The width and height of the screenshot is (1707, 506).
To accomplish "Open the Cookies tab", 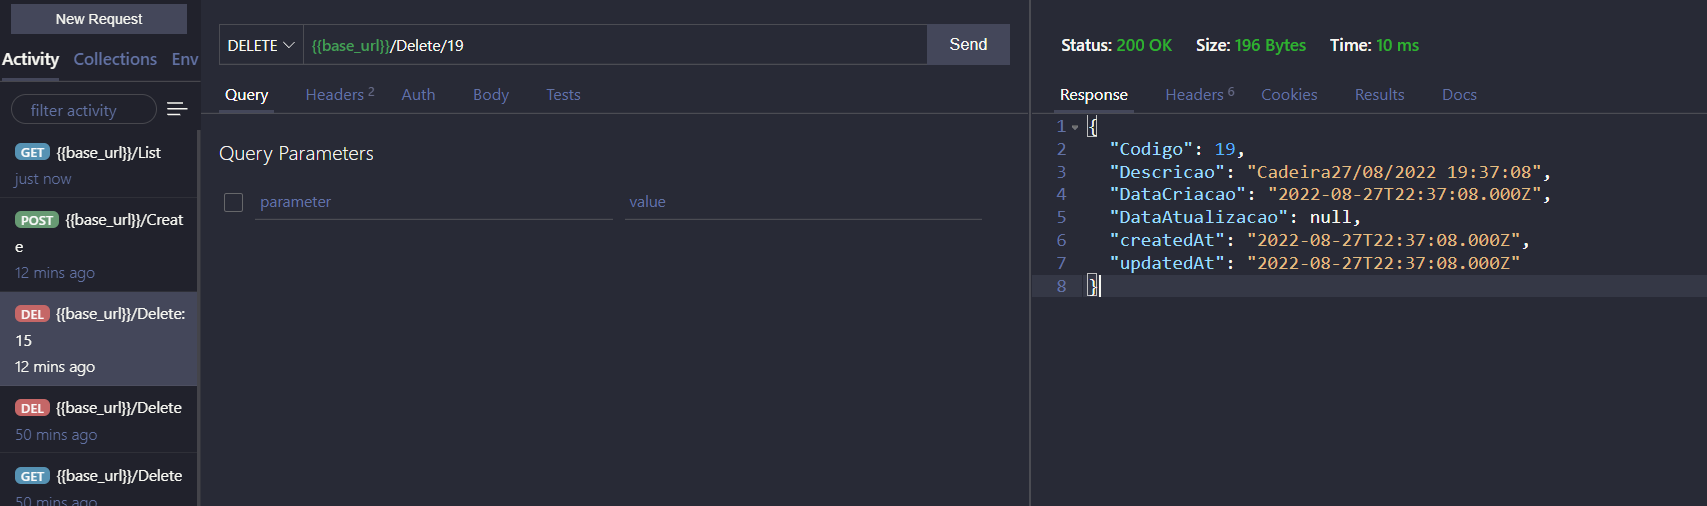I will click(x=1289, y=95).
